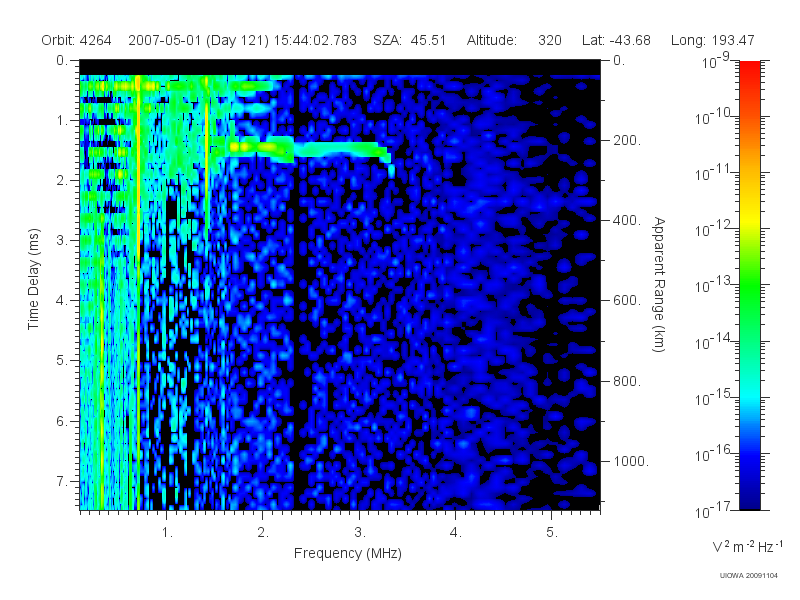Click the '7.' tick on the time delay axis
Viewport: 800px width, 600px height.
62,481
